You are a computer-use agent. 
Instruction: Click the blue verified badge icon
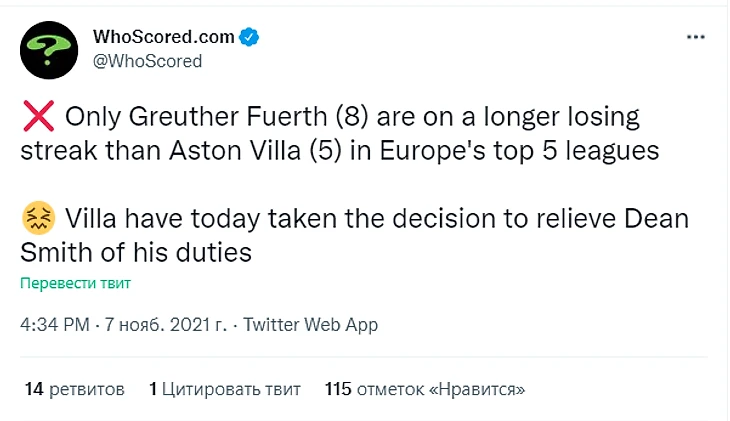pyautogui.click(x=249, y=38)
